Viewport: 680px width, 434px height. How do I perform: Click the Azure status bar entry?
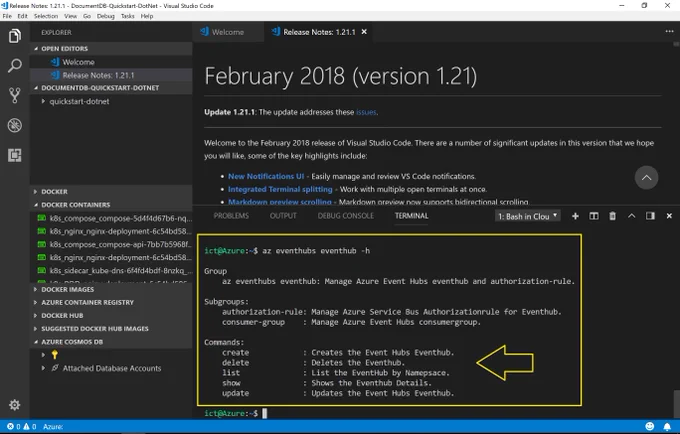tap(53, 427)
